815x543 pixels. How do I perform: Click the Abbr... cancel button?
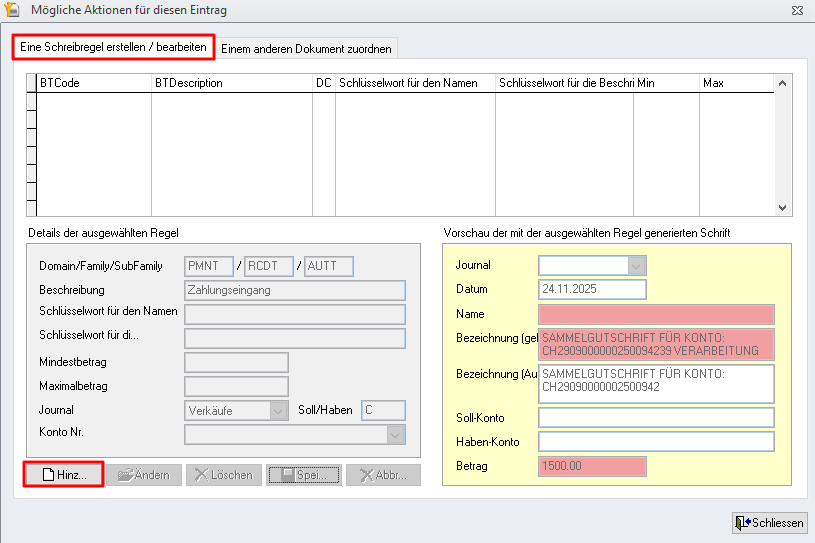pos(383,475)
